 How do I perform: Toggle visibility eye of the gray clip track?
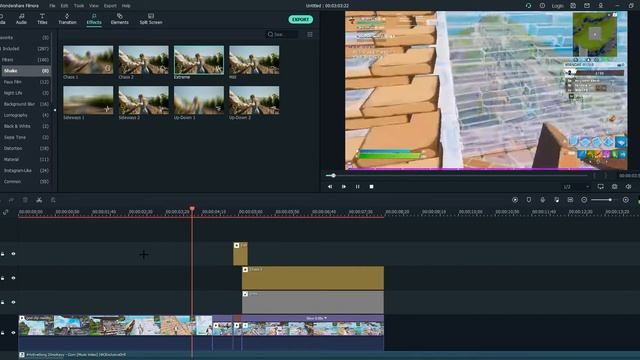click(x=13, y=302)
